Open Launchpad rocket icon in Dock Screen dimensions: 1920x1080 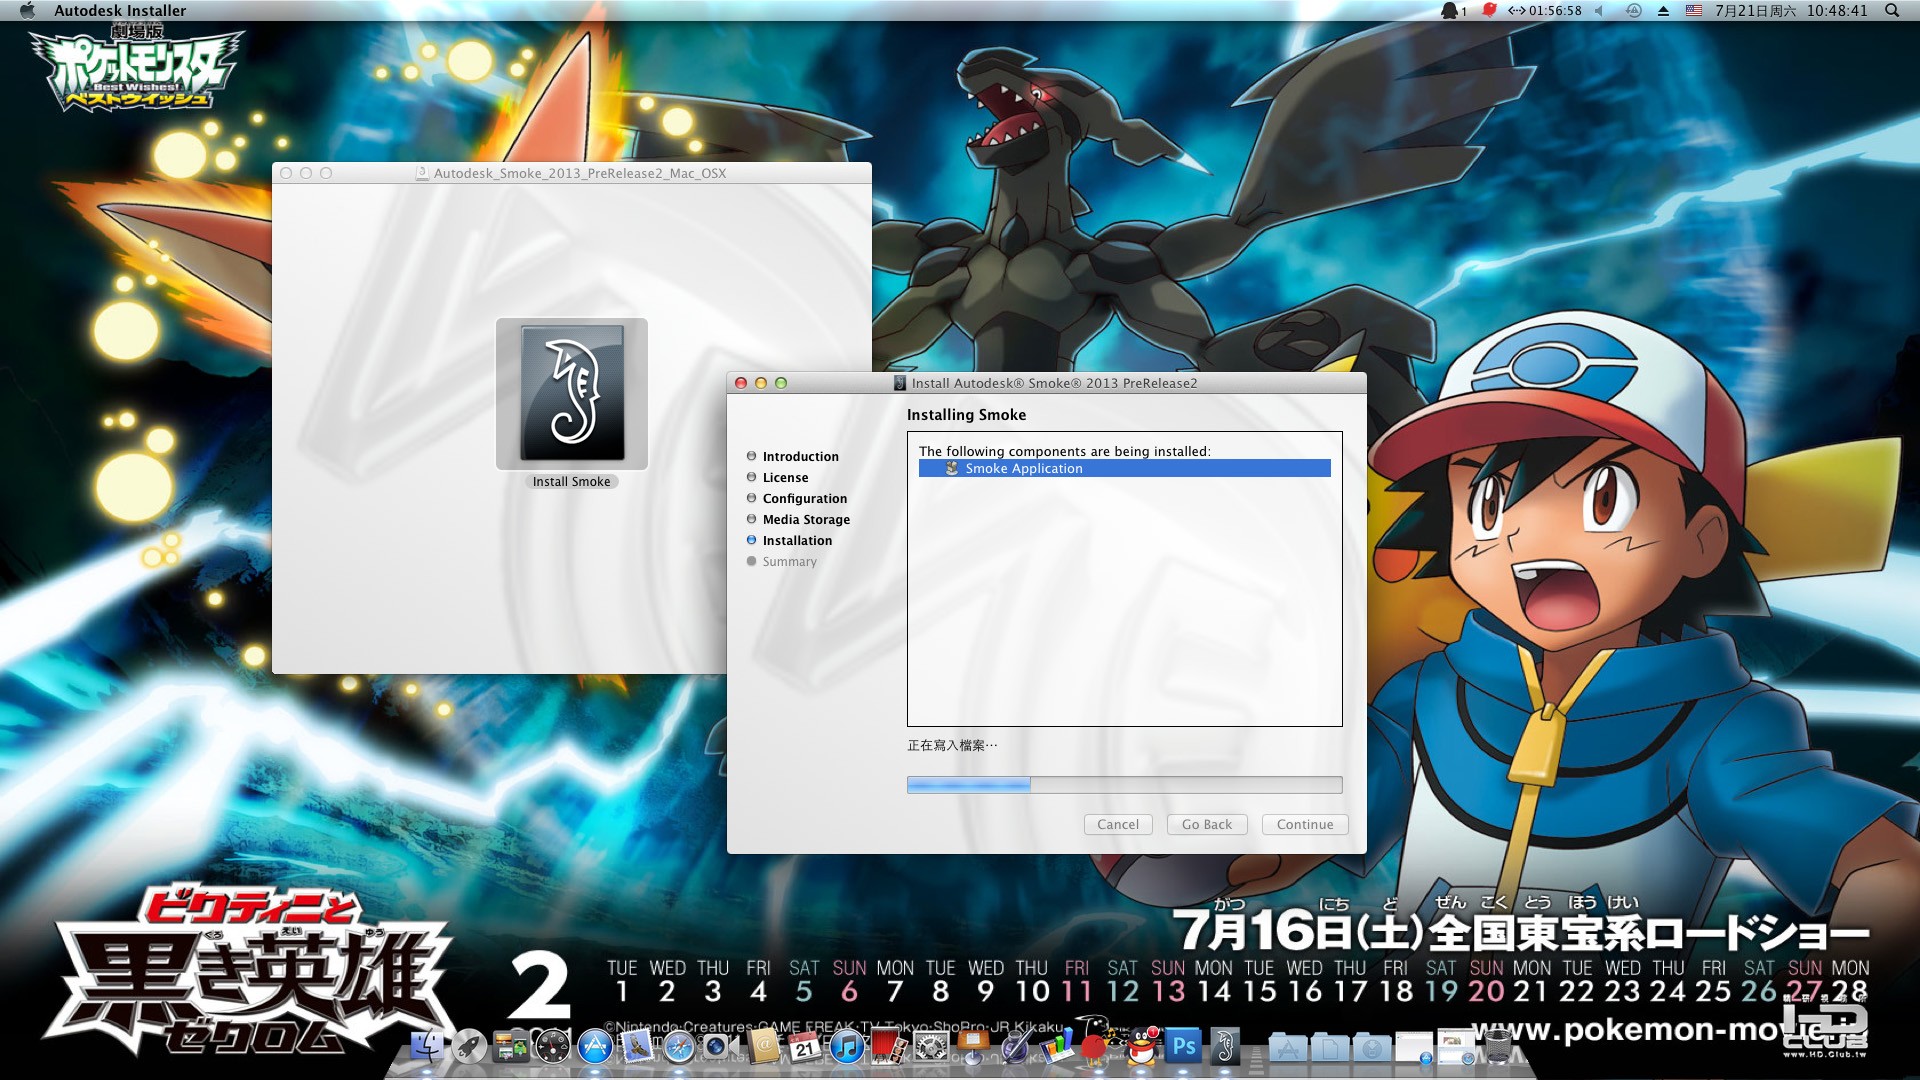tap(469, 1046)
